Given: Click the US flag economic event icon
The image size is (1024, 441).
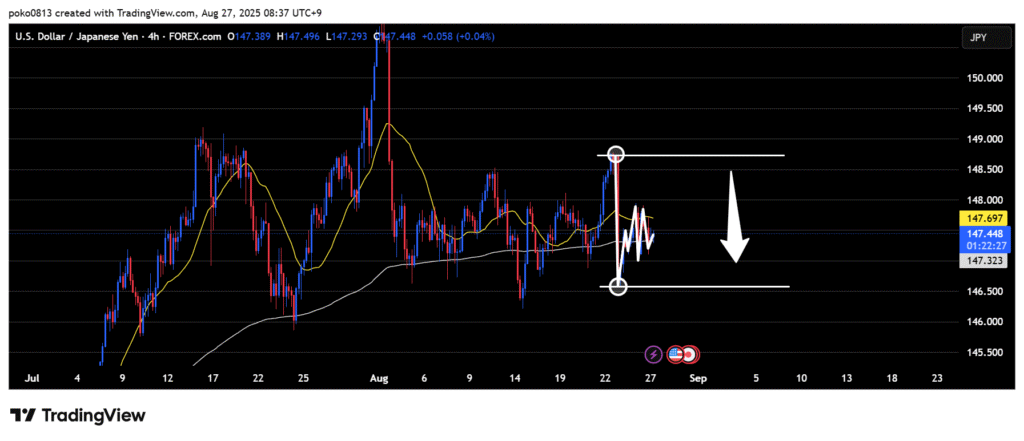Looking at the screenshot, I should pos(675,354).
